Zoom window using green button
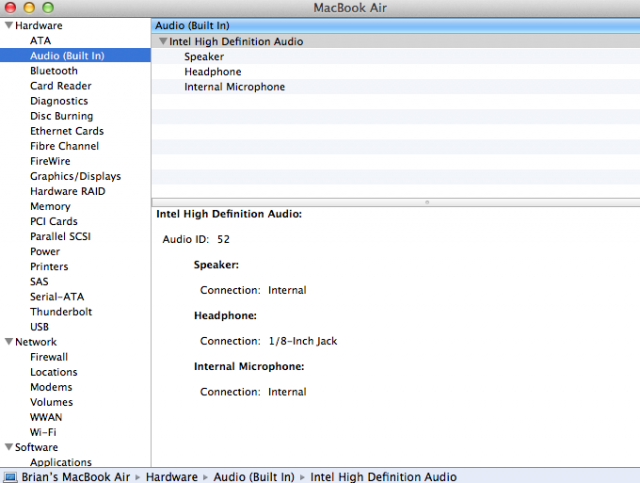 [x=48, y=7]
